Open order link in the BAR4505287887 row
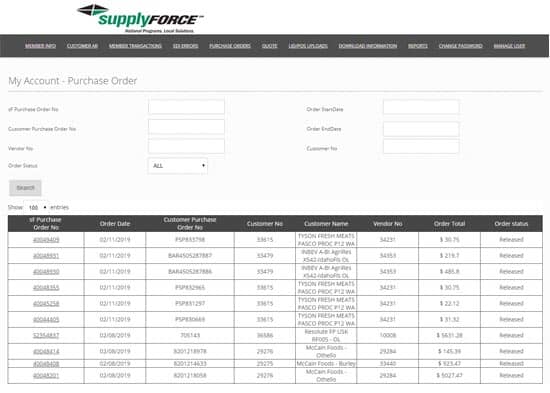550x393 pixels. coord(46,256)
